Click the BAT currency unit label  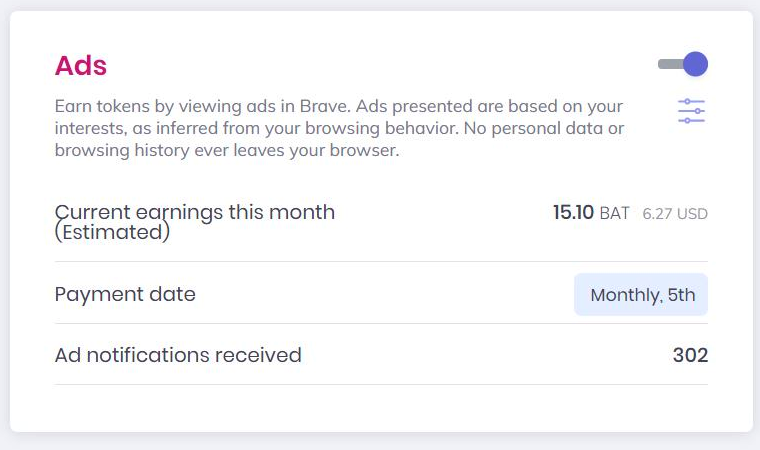tap(615, 213)
